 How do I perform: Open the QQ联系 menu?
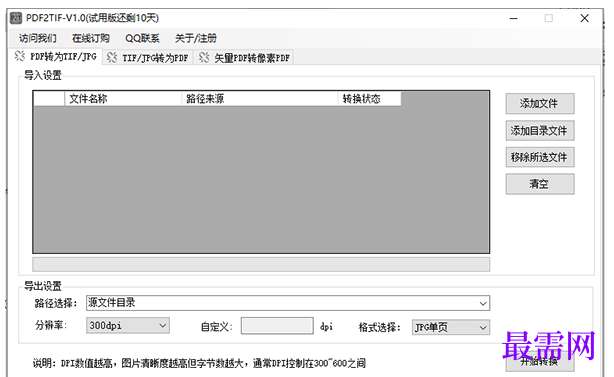click(142, 38)
